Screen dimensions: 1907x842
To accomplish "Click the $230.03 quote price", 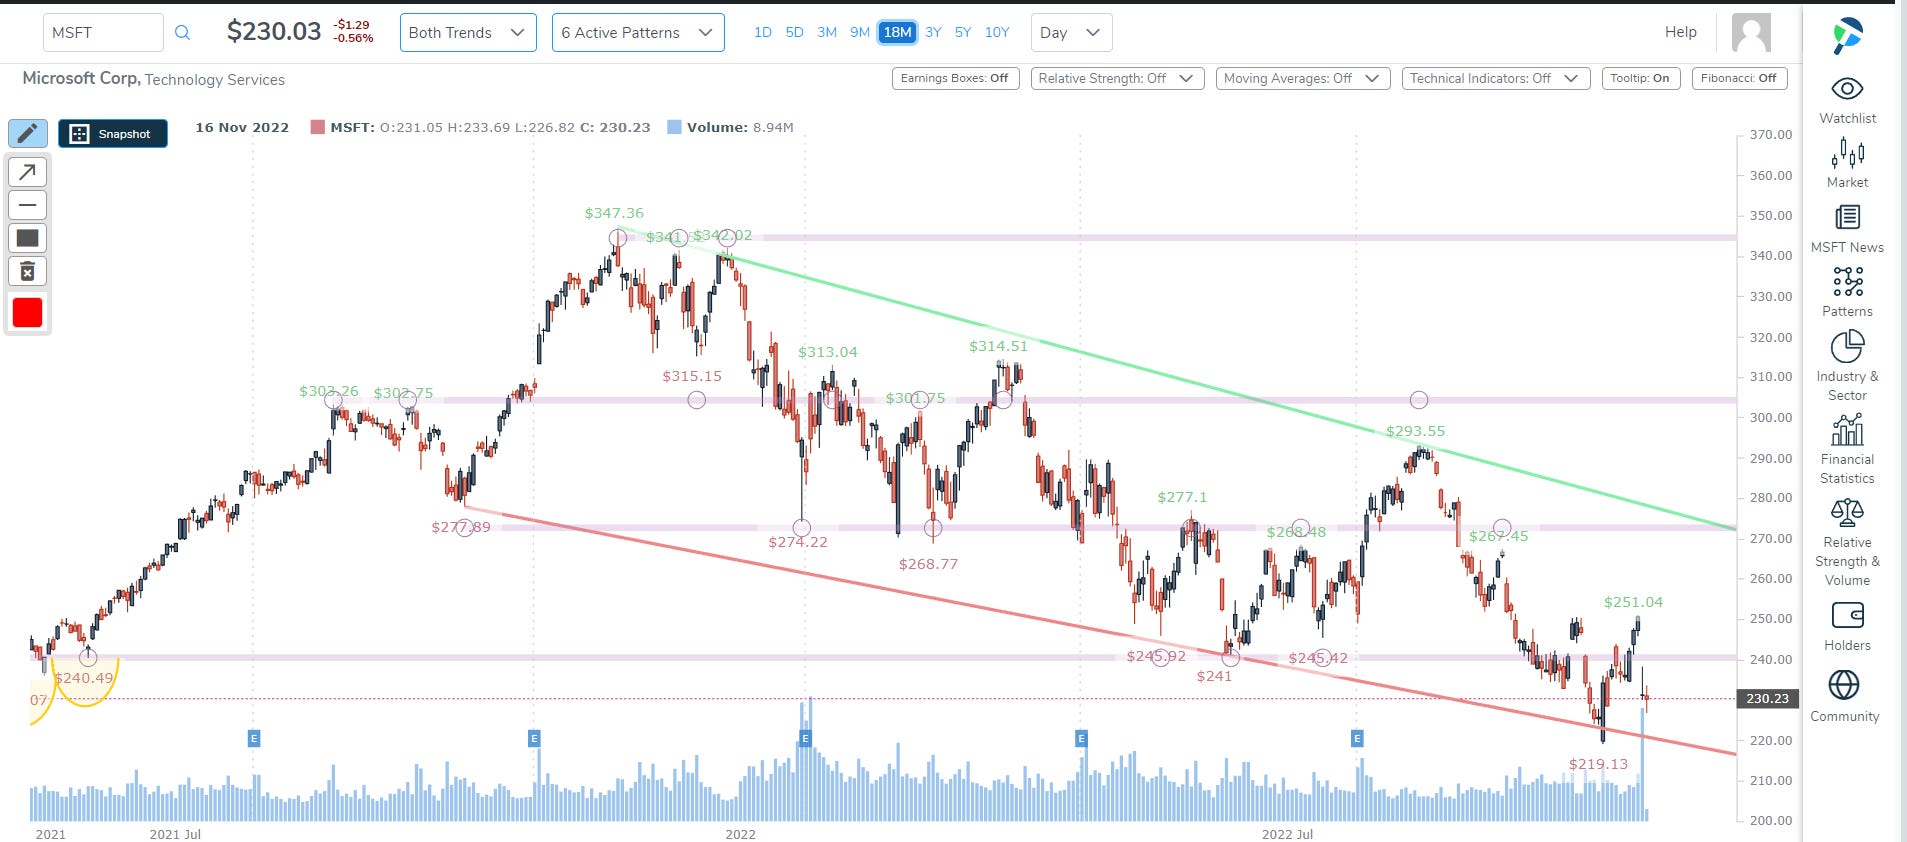I will 274,32.
